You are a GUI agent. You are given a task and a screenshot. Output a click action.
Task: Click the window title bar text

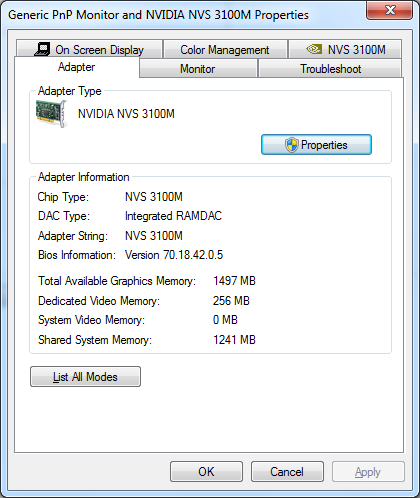158,15
